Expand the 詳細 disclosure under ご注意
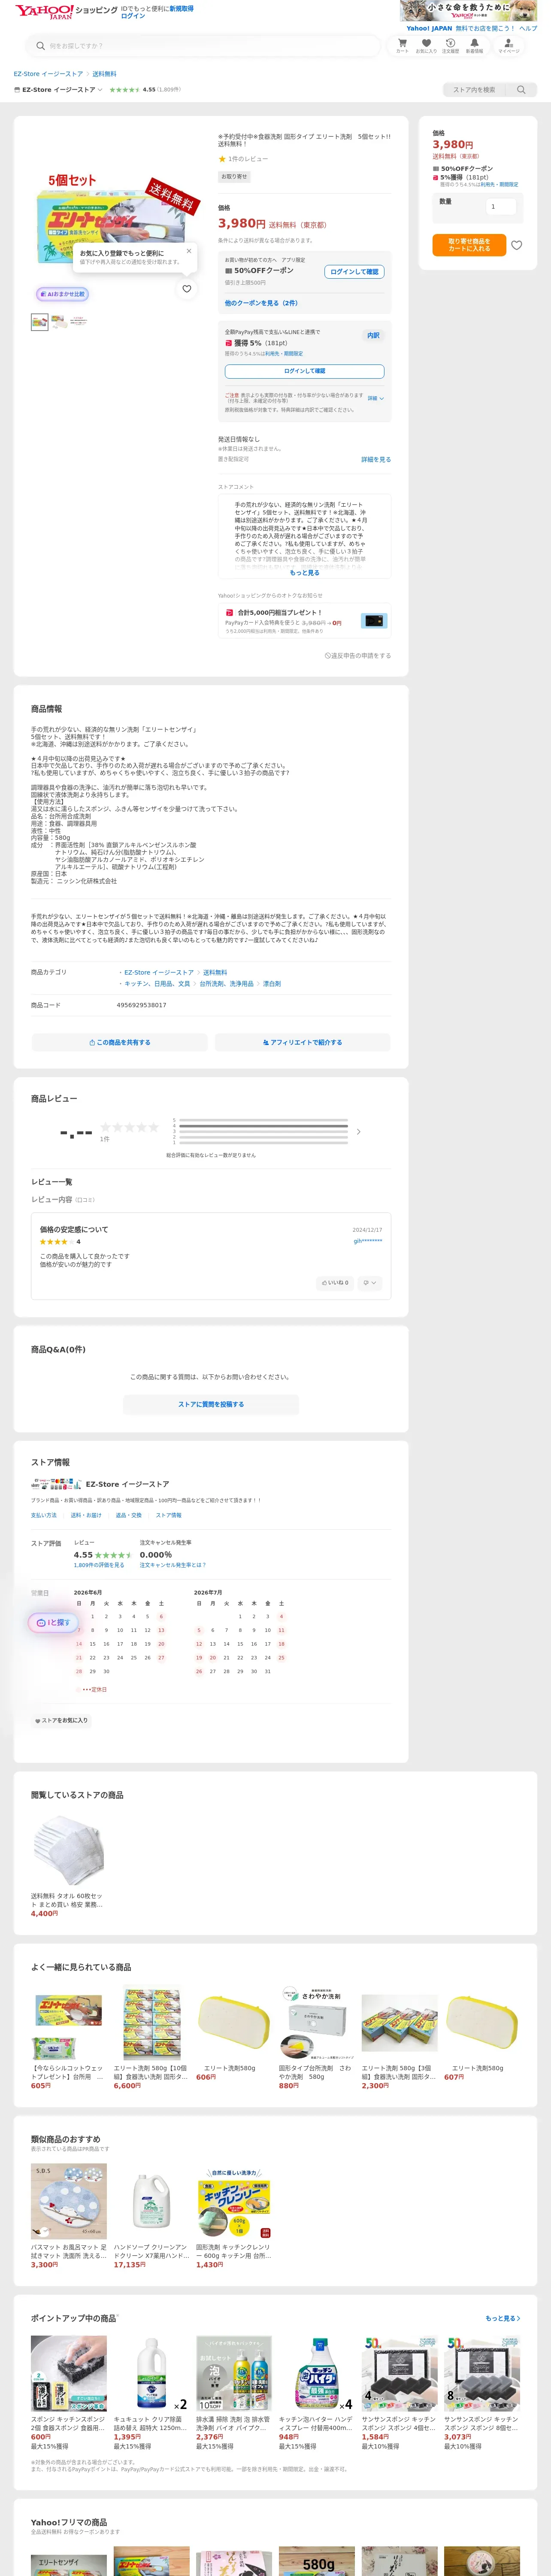 coord(376,398)
